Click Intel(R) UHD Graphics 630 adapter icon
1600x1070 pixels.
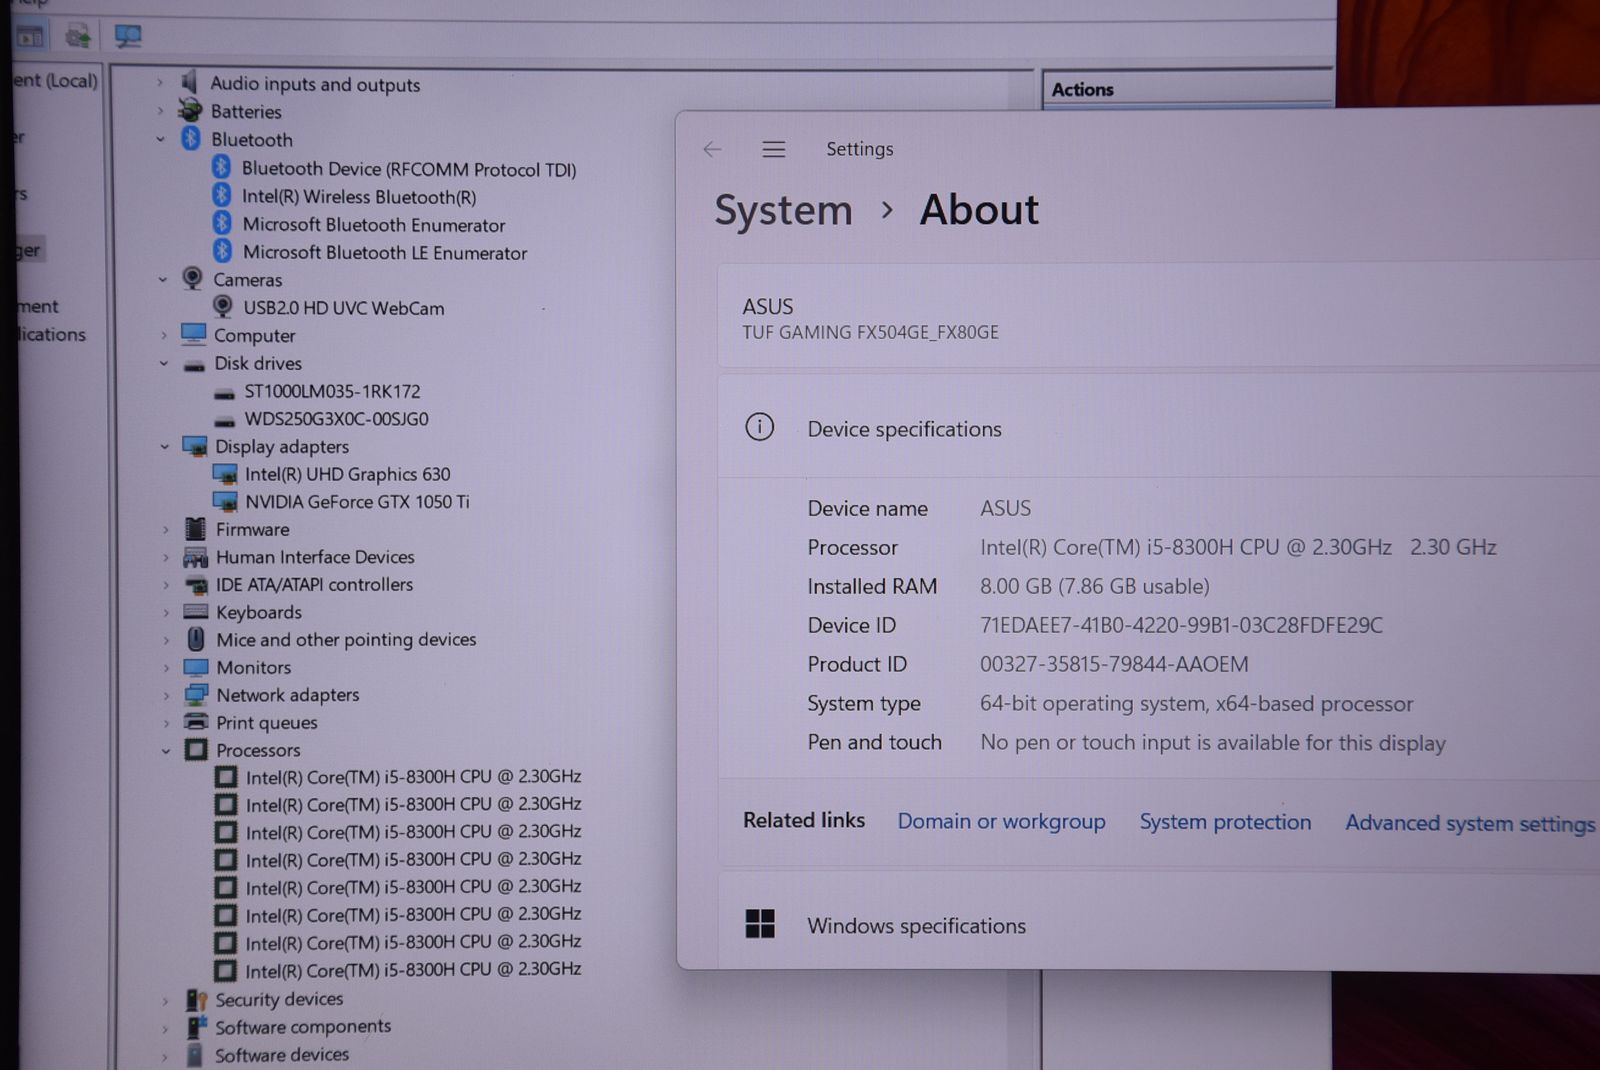[225, 474]
